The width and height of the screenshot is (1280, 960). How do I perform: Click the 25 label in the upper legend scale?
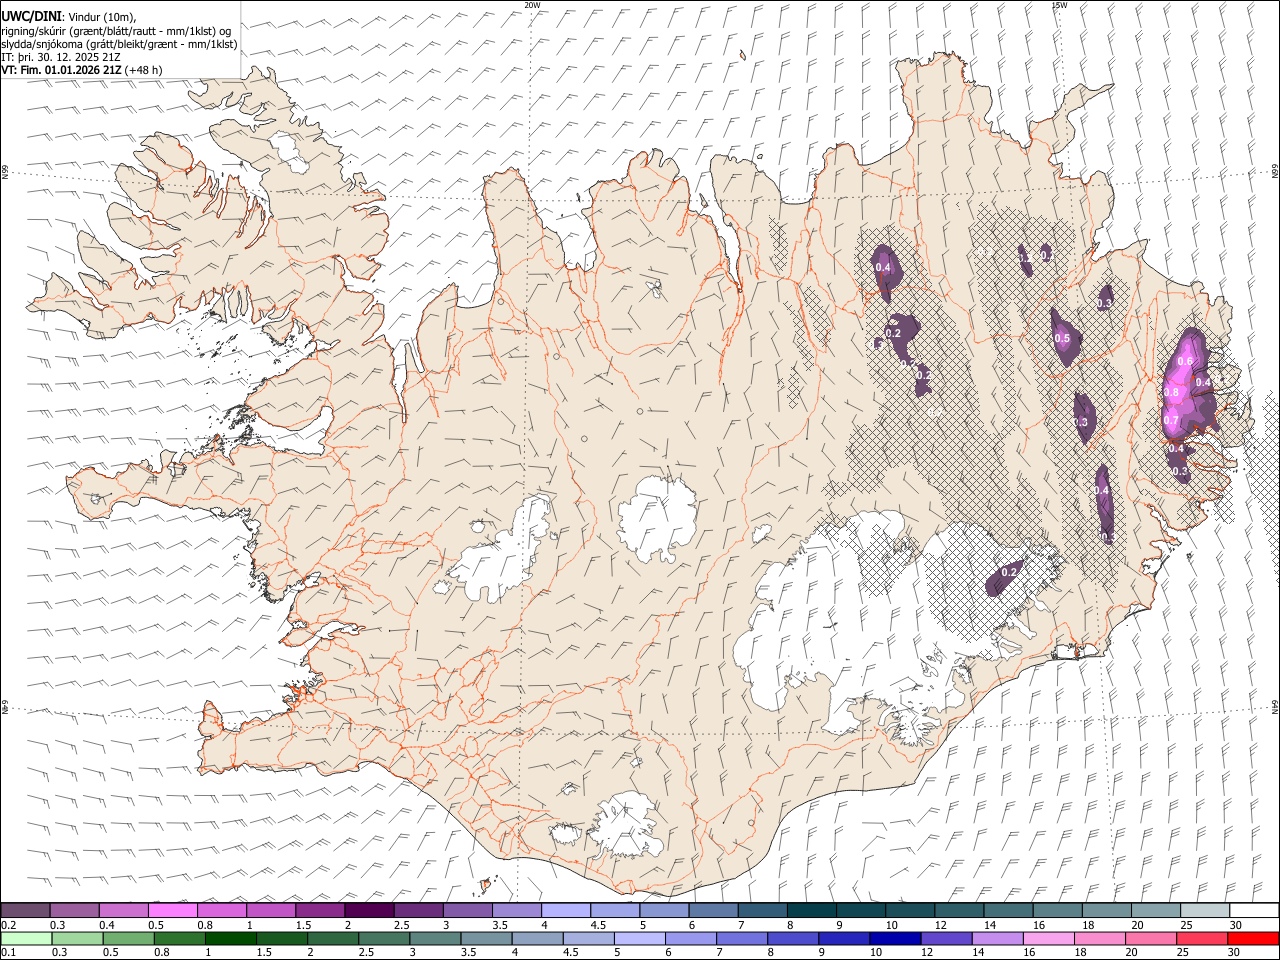[1186, 925]
